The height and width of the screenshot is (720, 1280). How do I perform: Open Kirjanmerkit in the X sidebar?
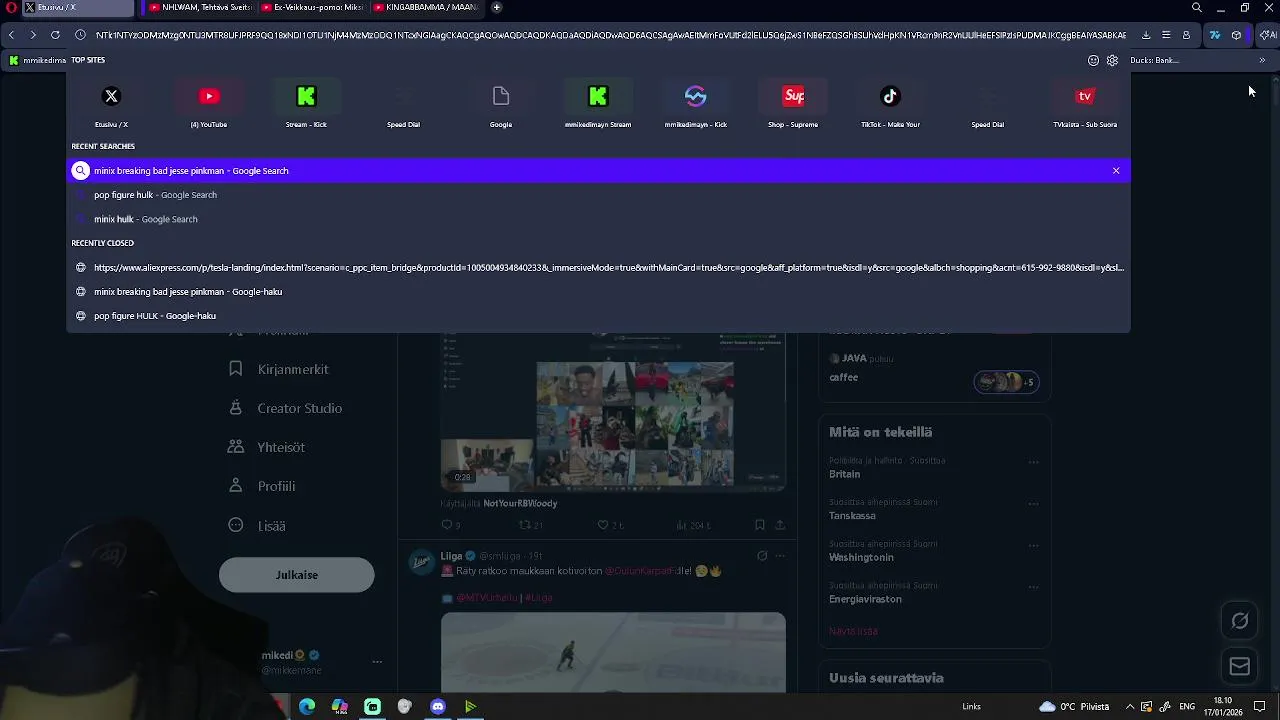click(x=279, y=369)
